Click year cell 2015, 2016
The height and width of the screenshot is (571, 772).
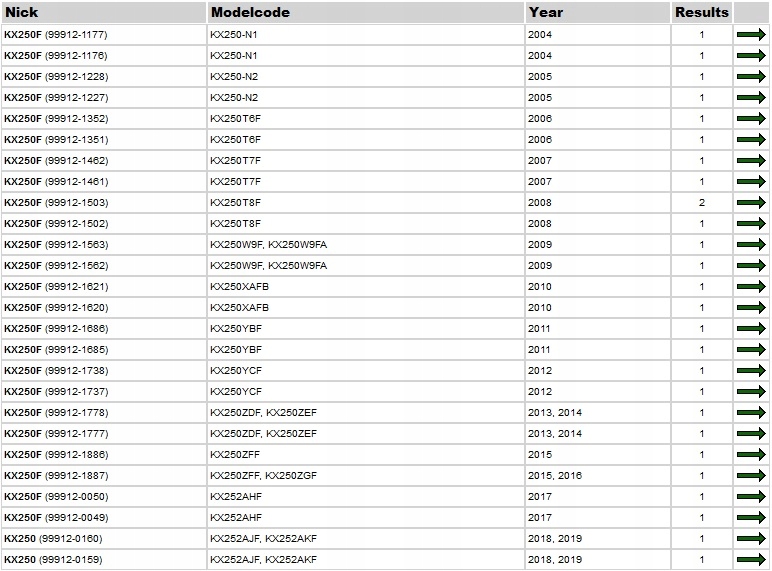click(555, 476)
